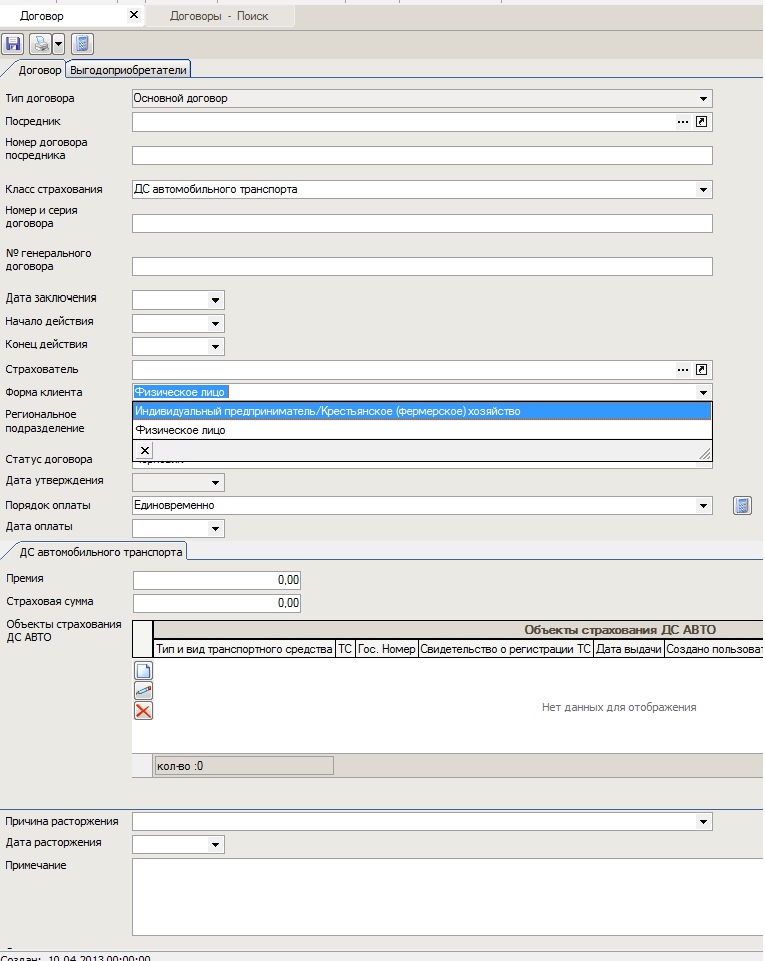
Task: Switch to Выгодоприобретатели tab
Action: pos(128,69)
